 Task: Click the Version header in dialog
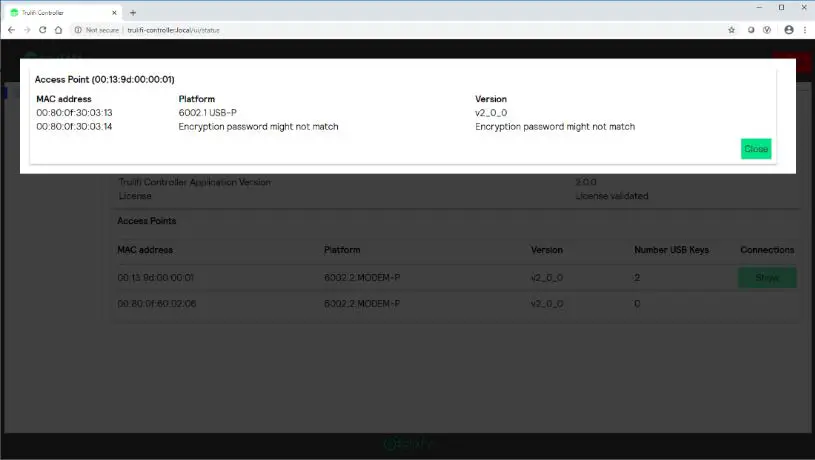(x=491, y=99)
